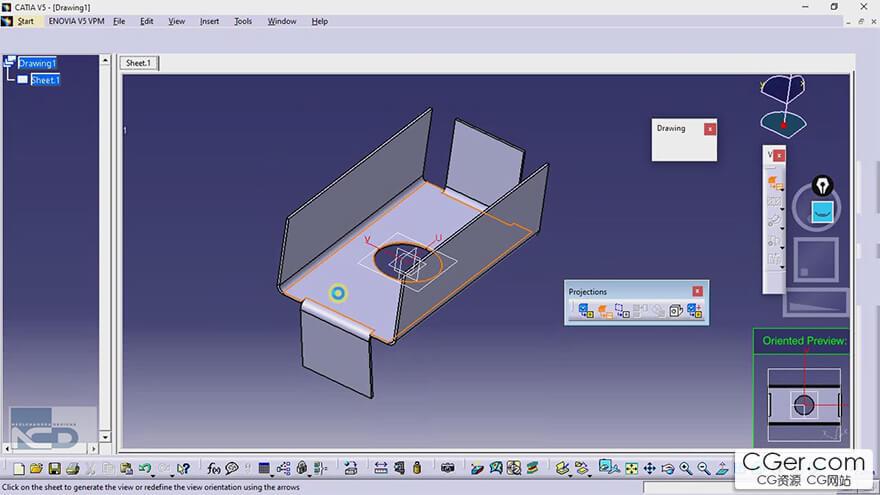Click the Front View icon in Projections
Viewport: 880px width, 495px height.
585,310
